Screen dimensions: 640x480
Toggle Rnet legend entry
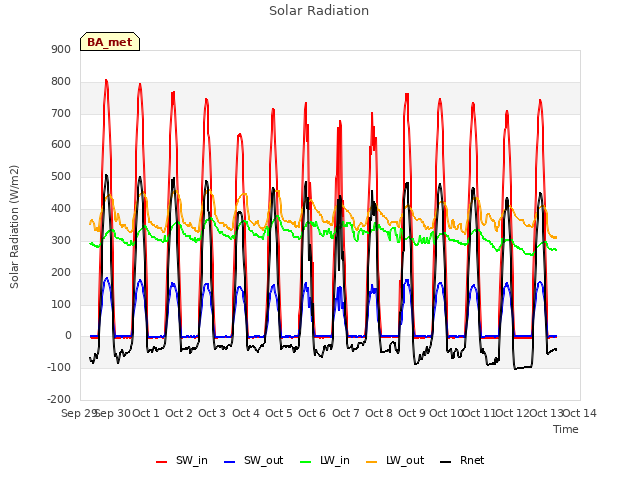pyautogui.click(x=462, y=460)
